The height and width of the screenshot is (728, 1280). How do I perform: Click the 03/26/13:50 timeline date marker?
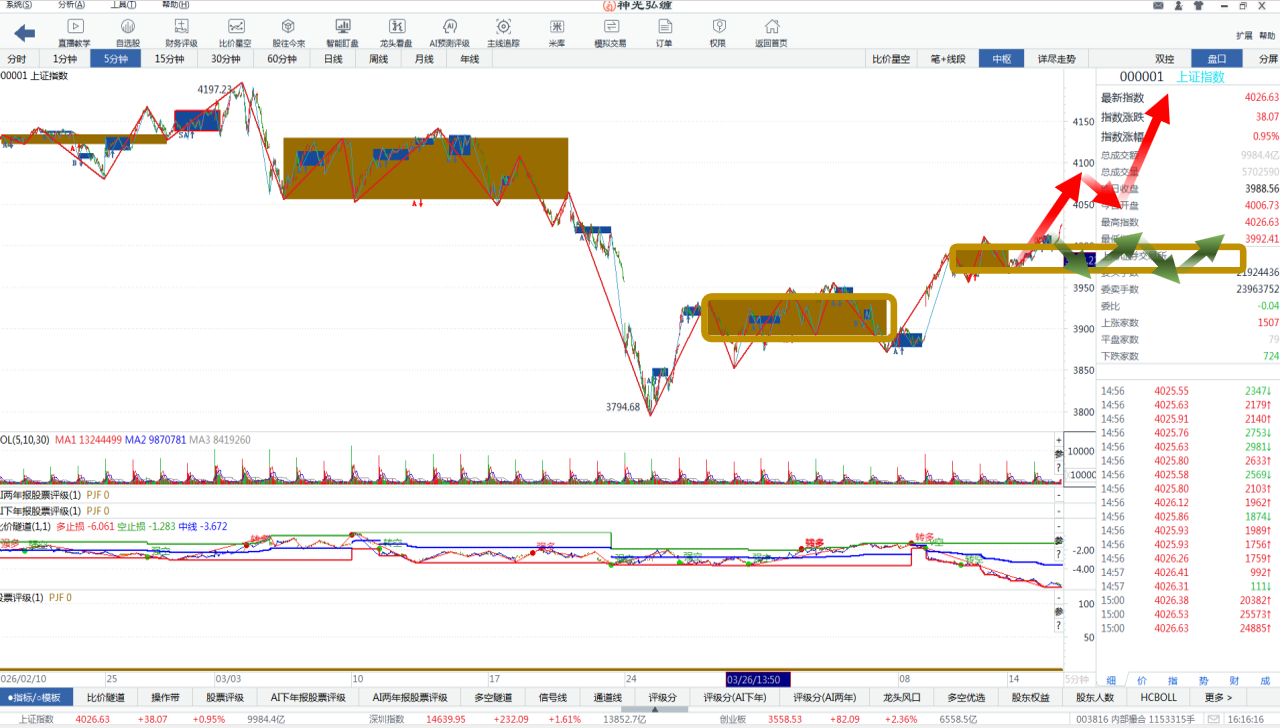pyautogui.click(x=758, y=679)
